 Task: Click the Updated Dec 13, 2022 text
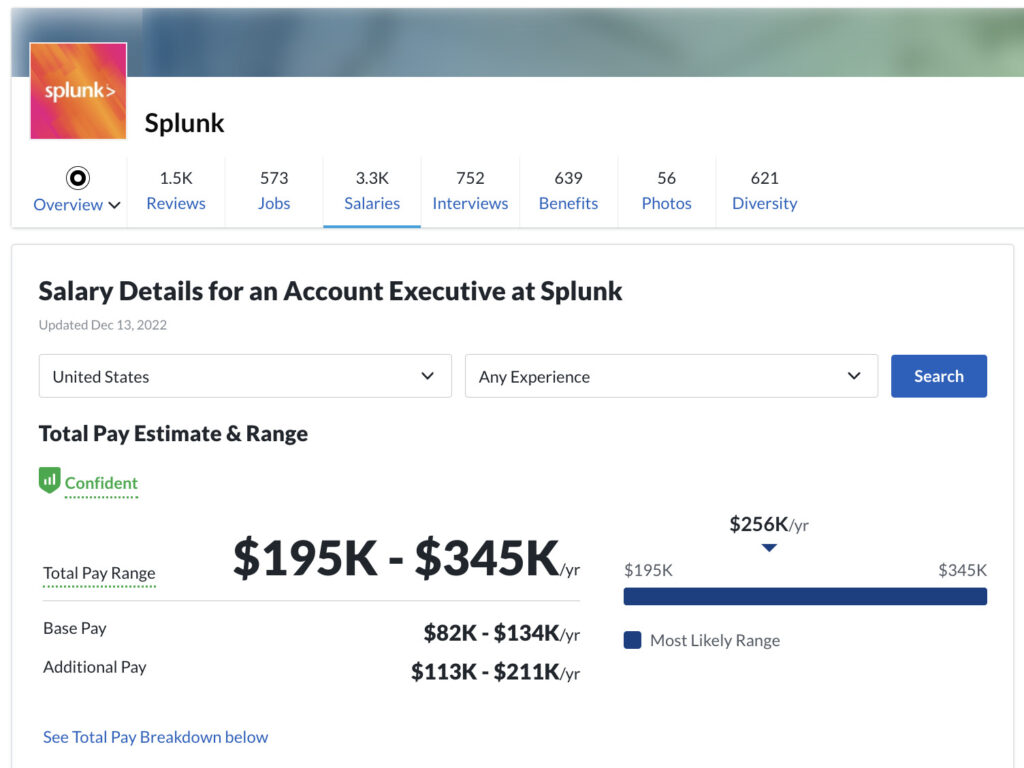pyautogui.click(x=103, y=325)
